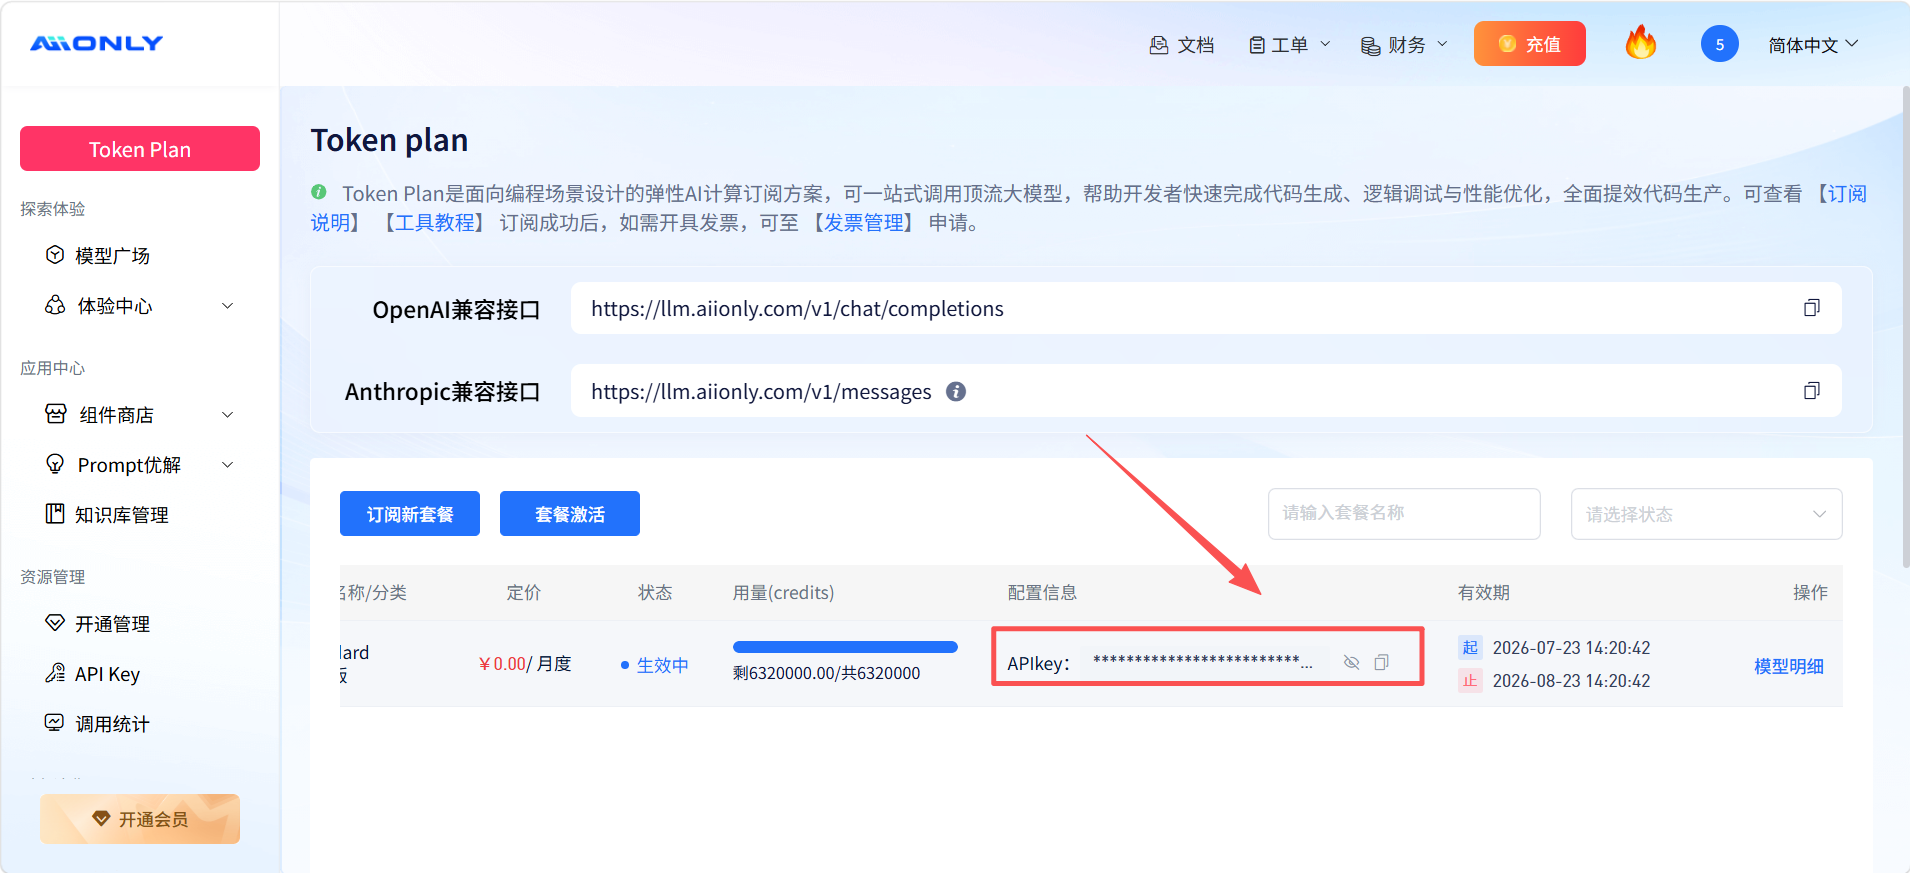Open the 文档 docs menu item
Screen dimensions: 1910x873
pyautogui.click(x=1182, y=45)
